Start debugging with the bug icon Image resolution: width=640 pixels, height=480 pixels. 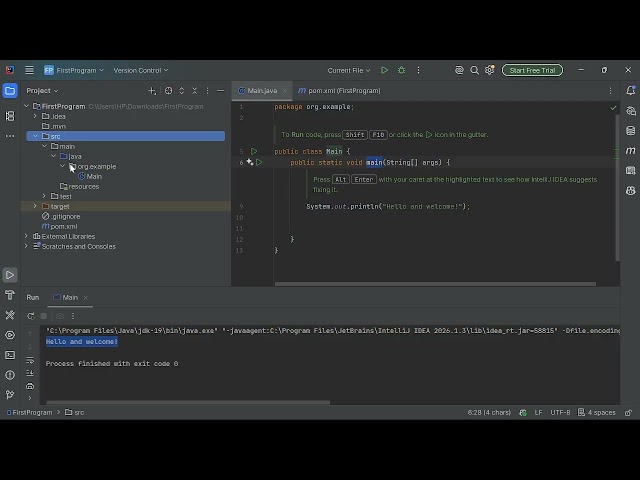click(402, 70)
